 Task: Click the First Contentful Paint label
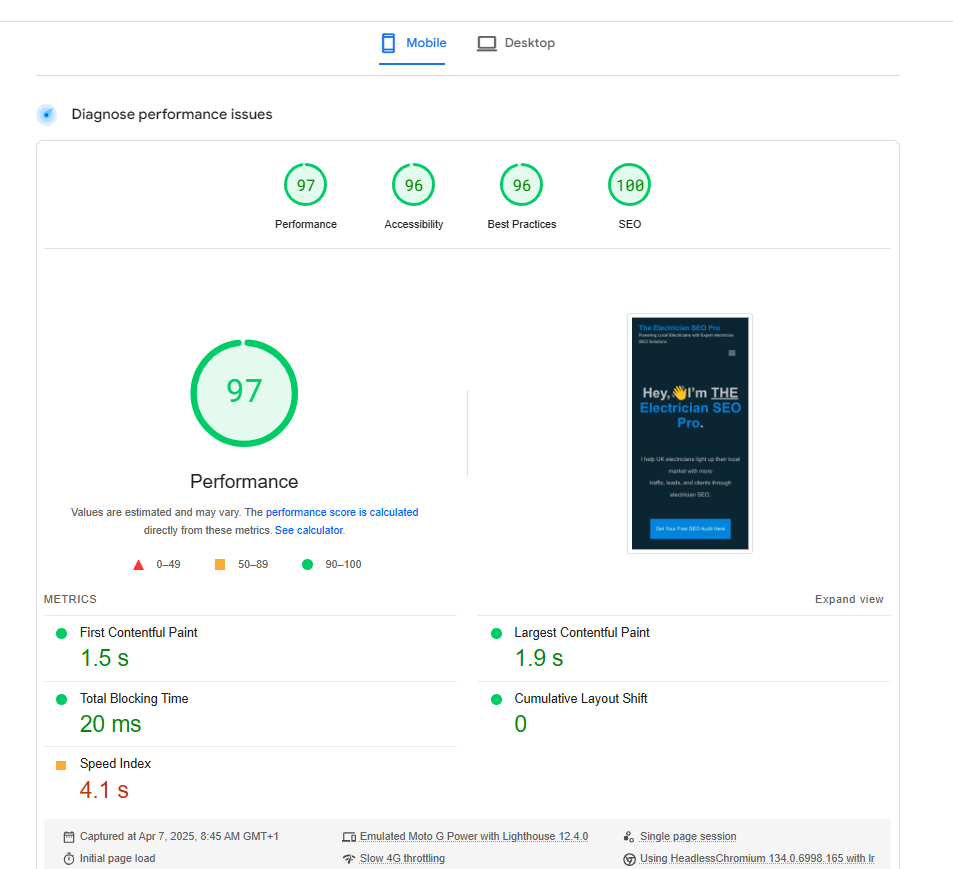point(139,633)
